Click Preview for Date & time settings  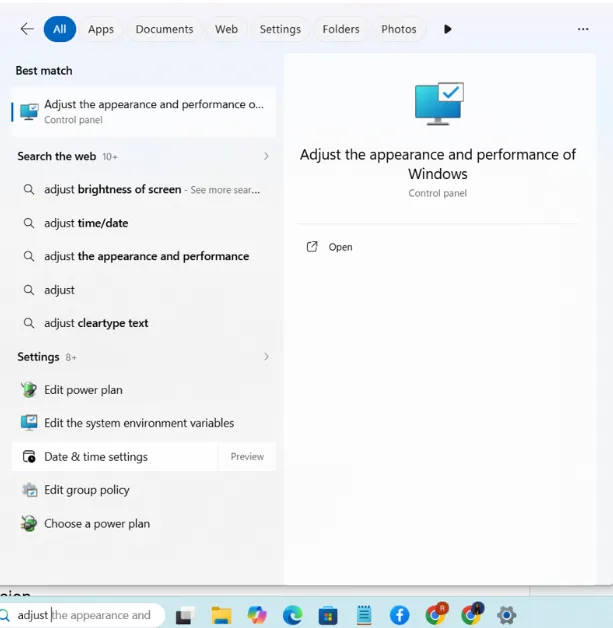(247, 457)
